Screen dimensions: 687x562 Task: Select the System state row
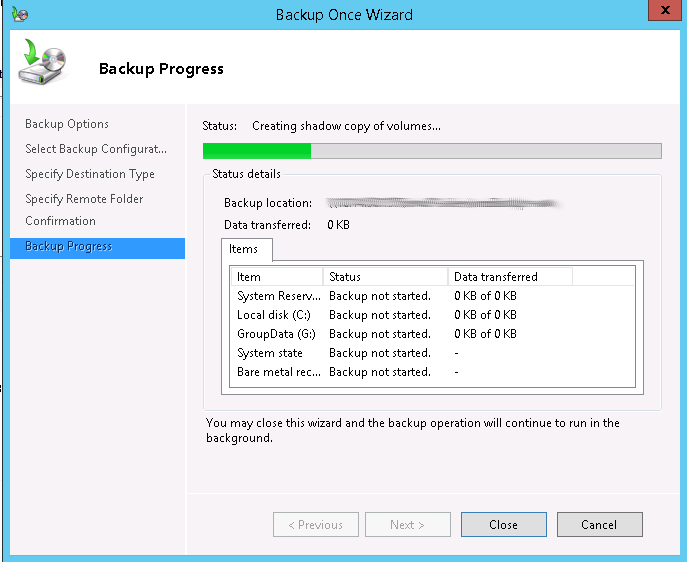pos(270,353)
